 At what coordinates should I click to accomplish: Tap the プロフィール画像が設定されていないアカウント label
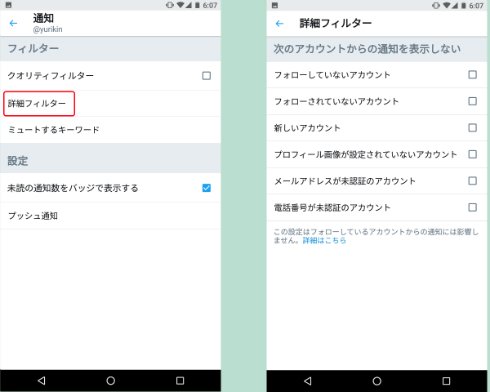[365, 154]
